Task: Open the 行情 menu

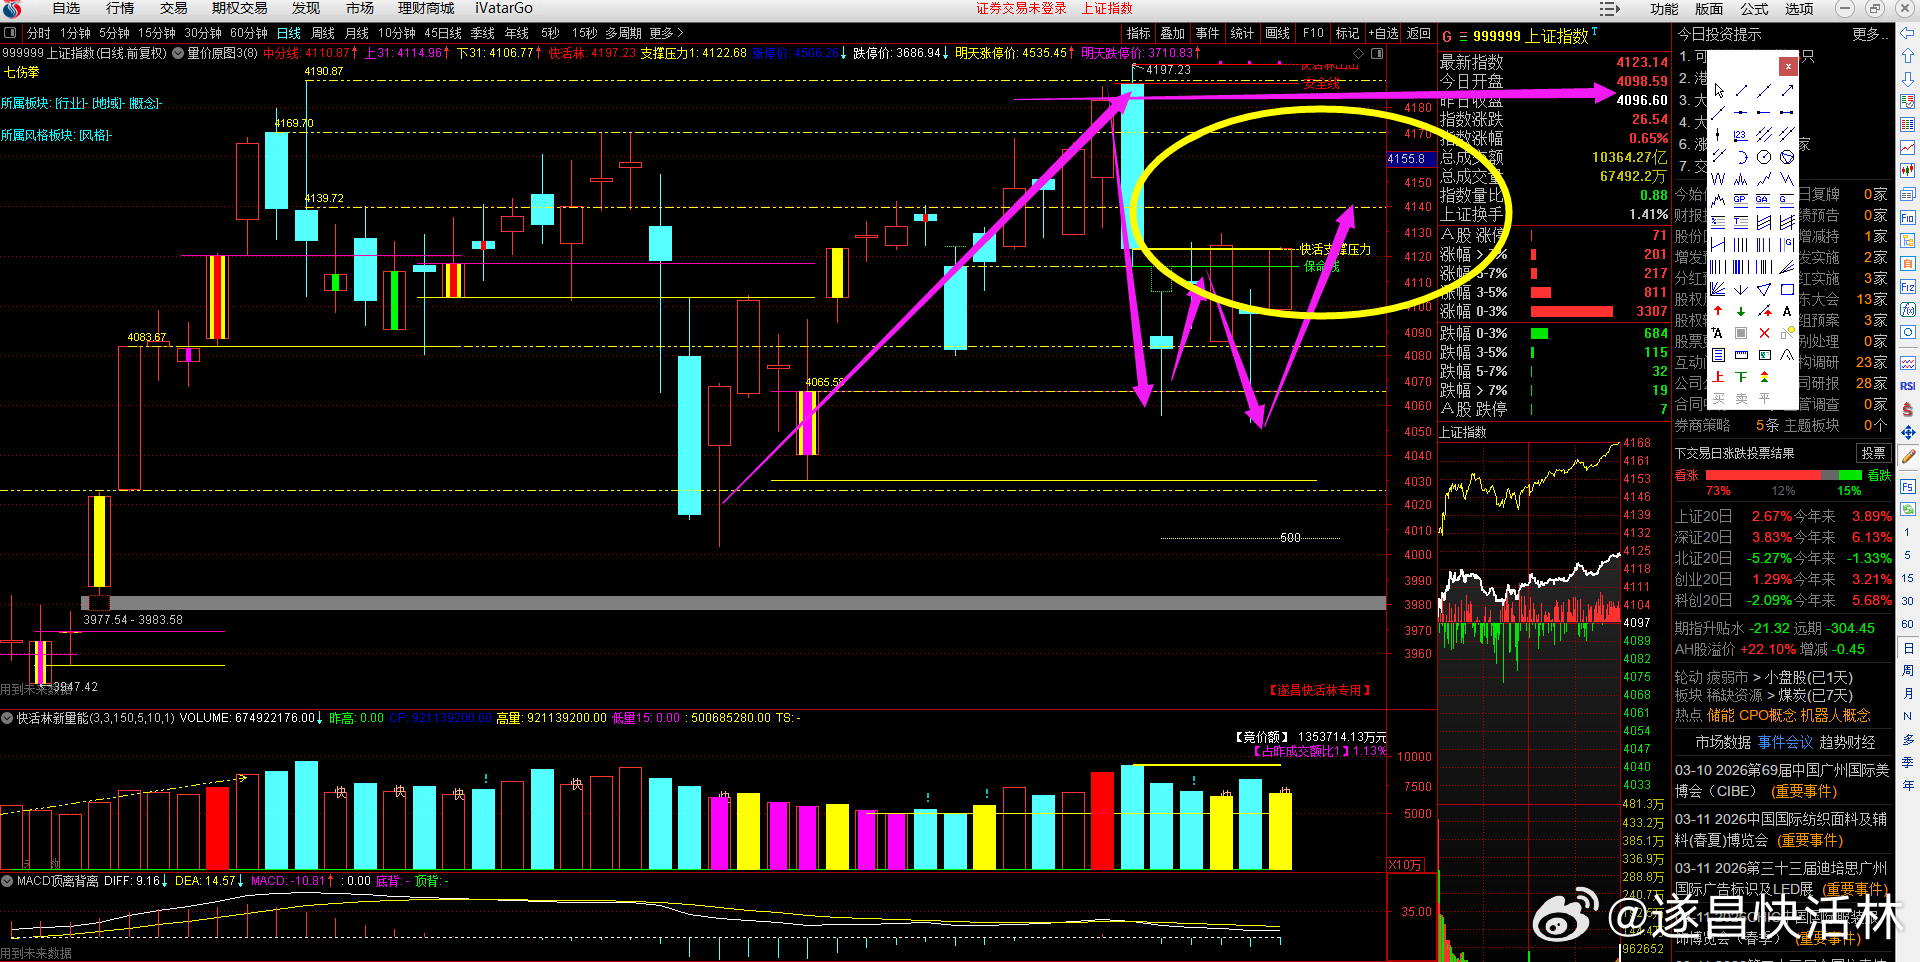Action: (120, 8)
